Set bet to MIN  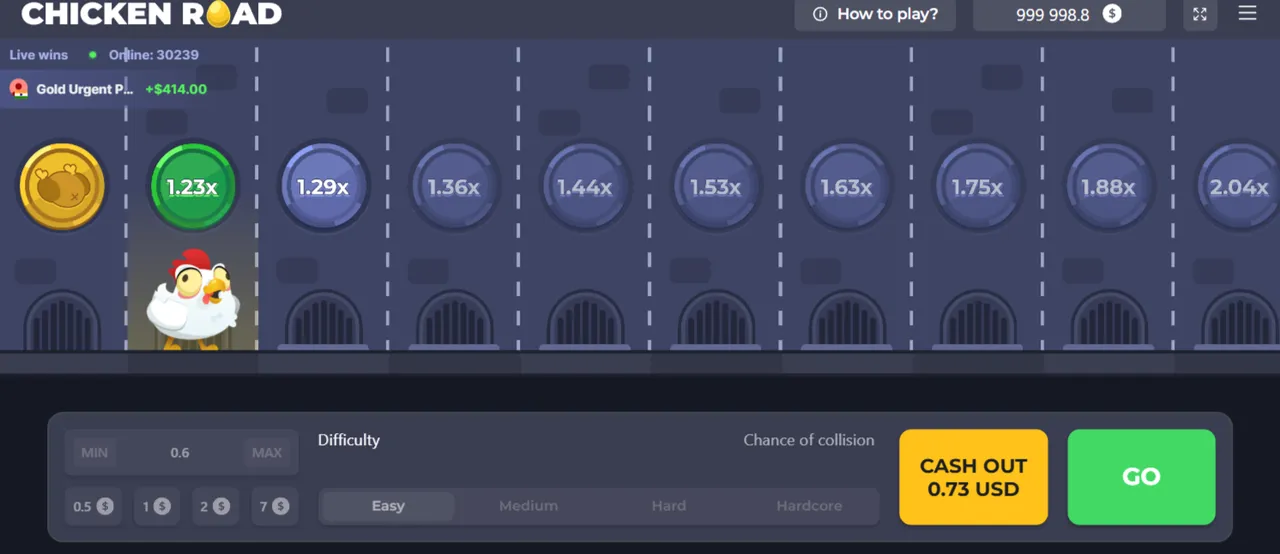click(95, 453)
